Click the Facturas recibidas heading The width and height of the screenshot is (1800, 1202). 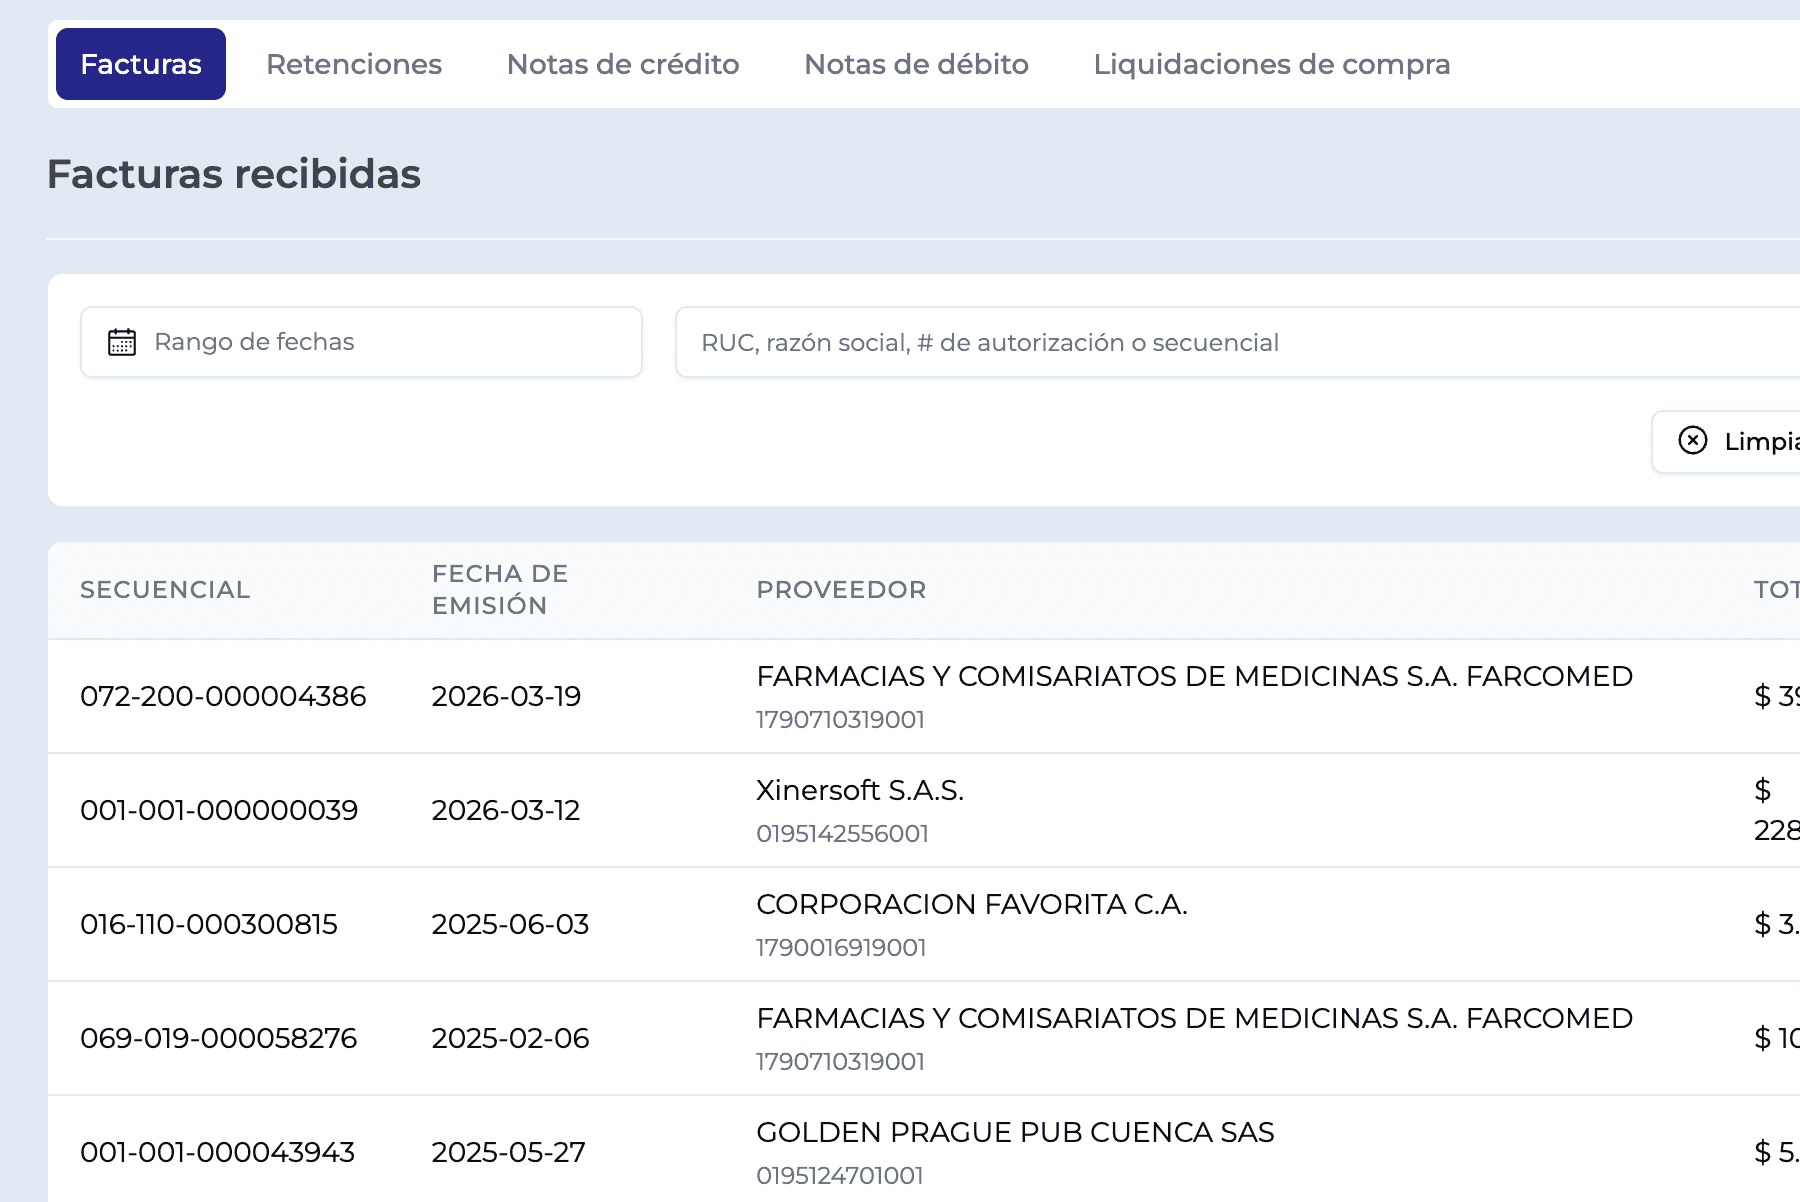(234, 174)
